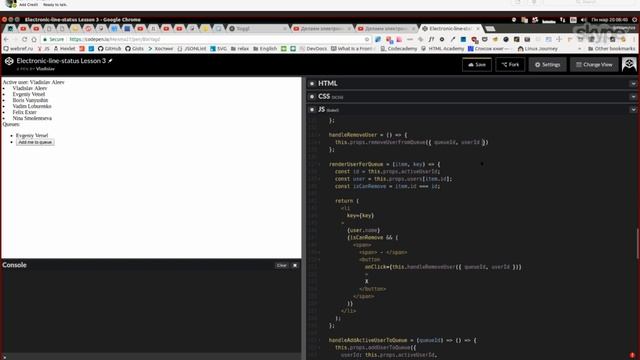Open the SVG bookmark
Image resolution: width=640 pixels, height=360 pixels.
pos(218,49)
